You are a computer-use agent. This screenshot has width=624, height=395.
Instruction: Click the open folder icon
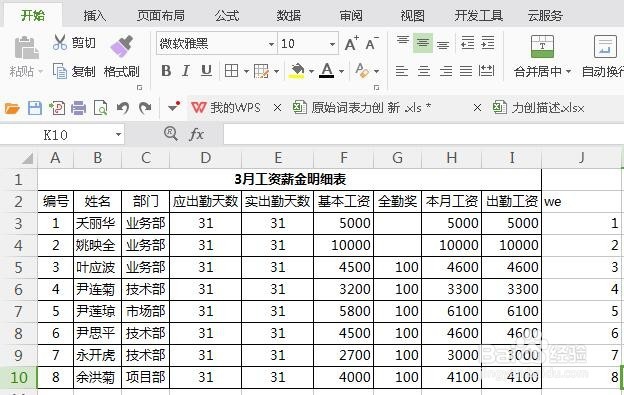tap(12, 108)
